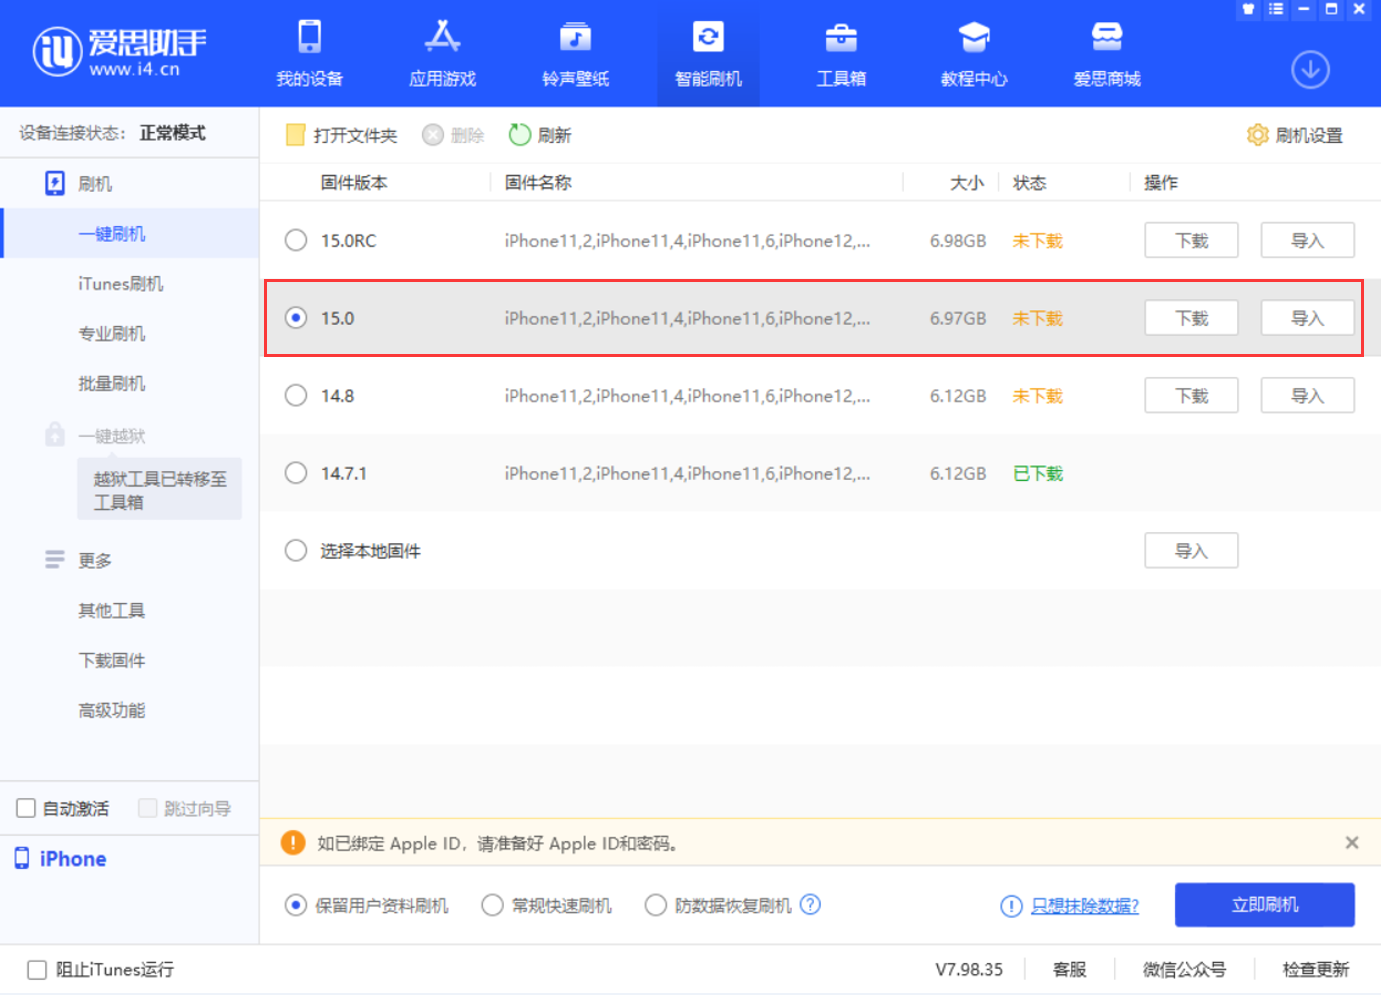Open the 只想抹除数据 link
The width and height of the screenshot is (1381, 995).
coord(1083,905)
